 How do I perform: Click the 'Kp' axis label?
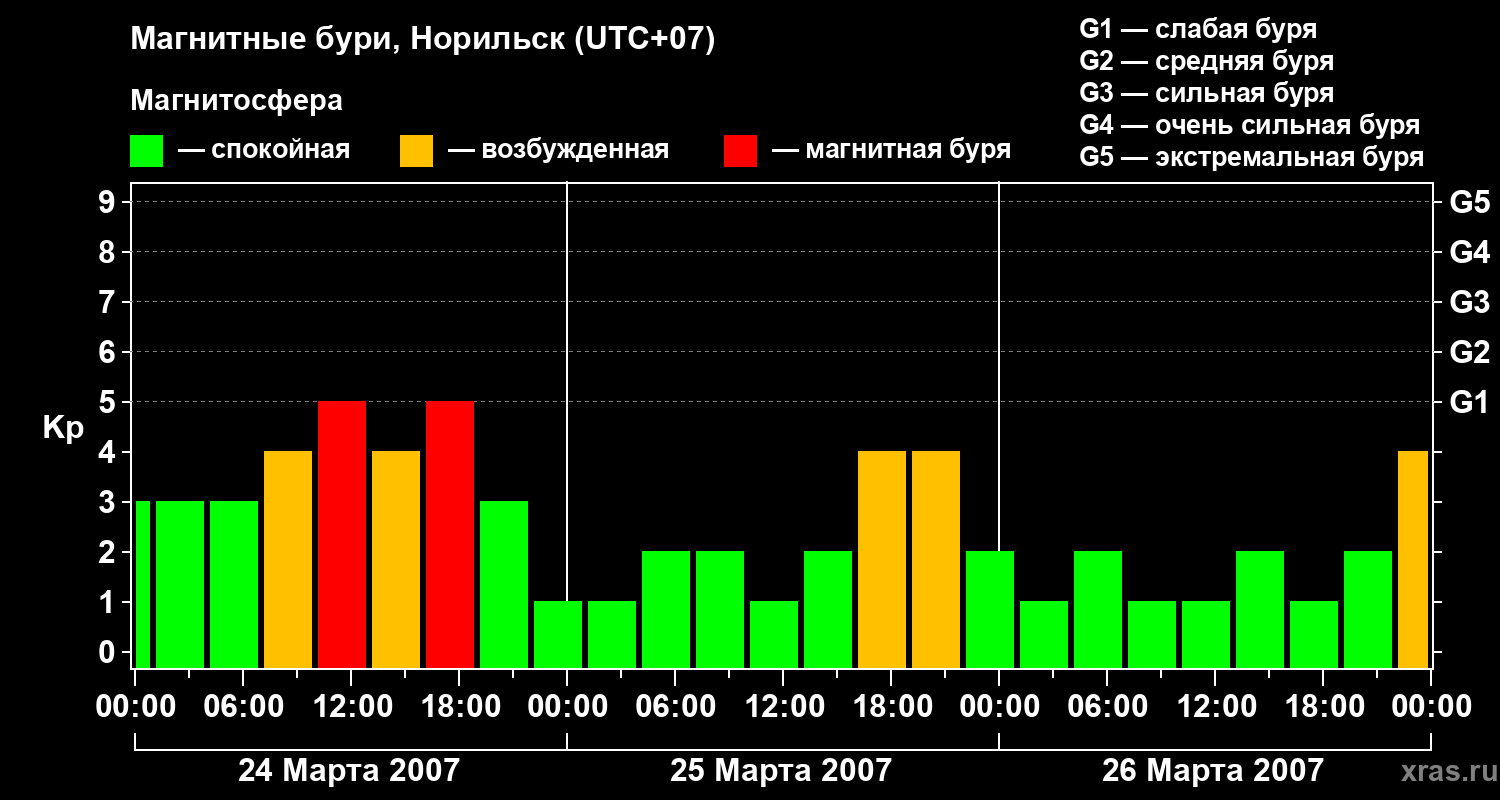coord(63,427)
